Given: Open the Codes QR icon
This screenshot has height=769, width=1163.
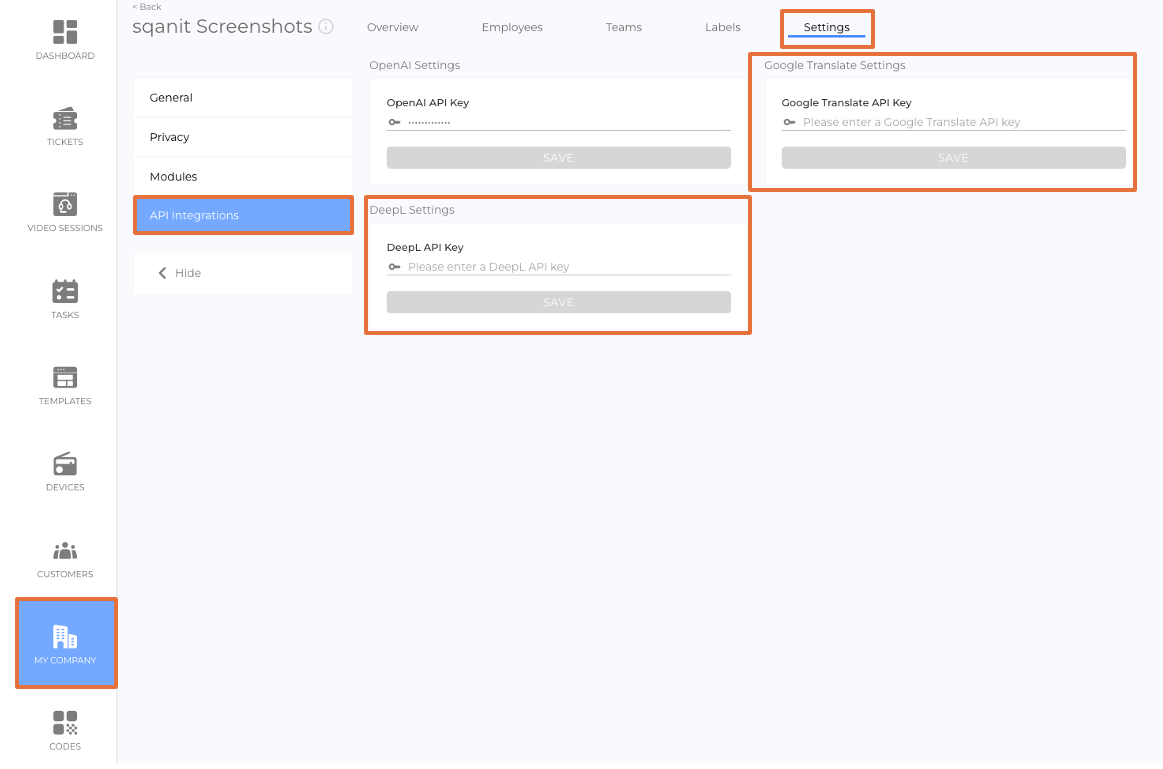Looking at the screenshot, I should [x=65, y=723].
